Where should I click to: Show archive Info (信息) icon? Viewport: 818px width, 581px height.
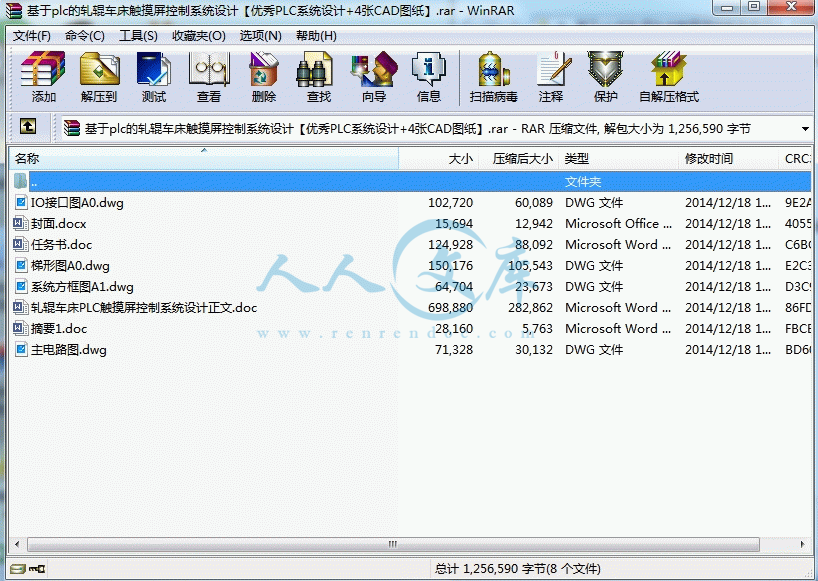tap(429, 76)
